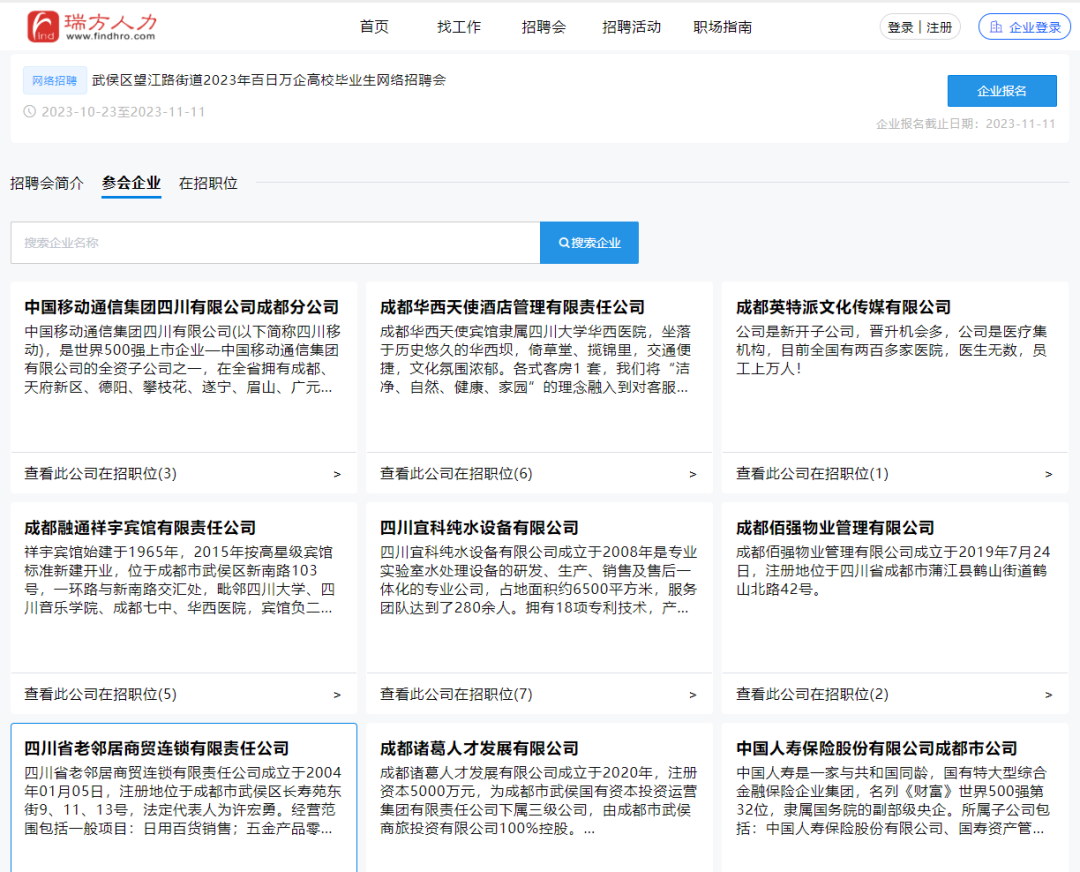The width and height of the screenshot is (1080, 872).
Task: Click the 企业报名 button
Action: click(1001, 90)
